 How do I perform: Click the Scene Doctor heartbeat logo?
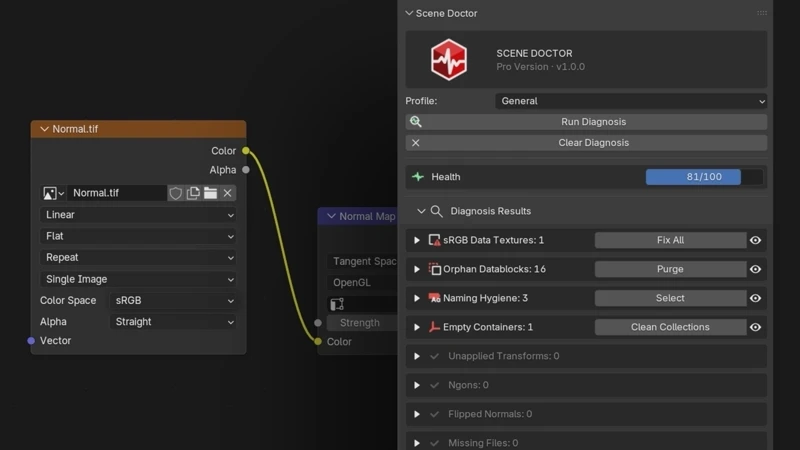point(448,60)
